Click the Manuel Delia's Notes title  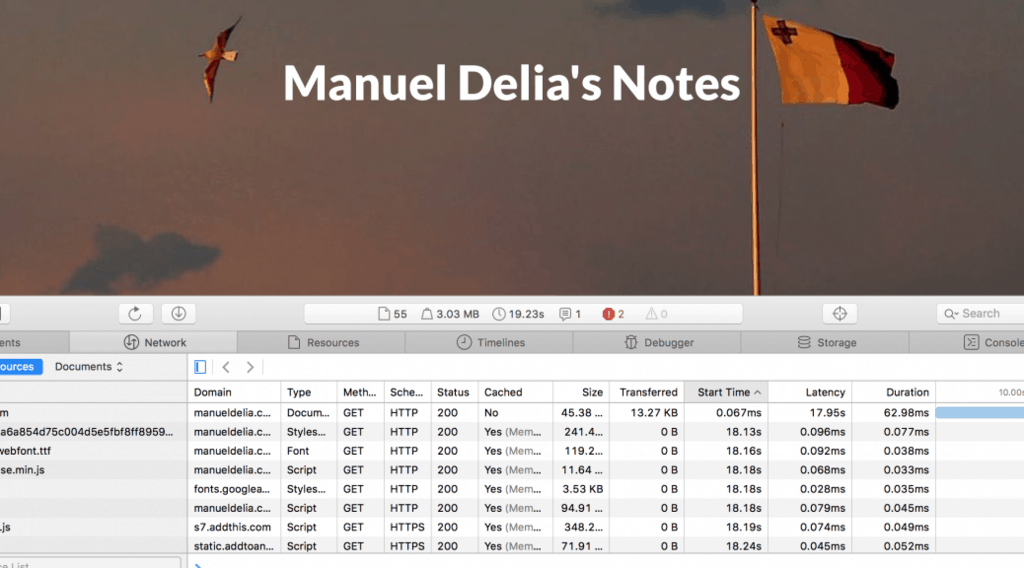pyautogui.click(x=511, y=83)
